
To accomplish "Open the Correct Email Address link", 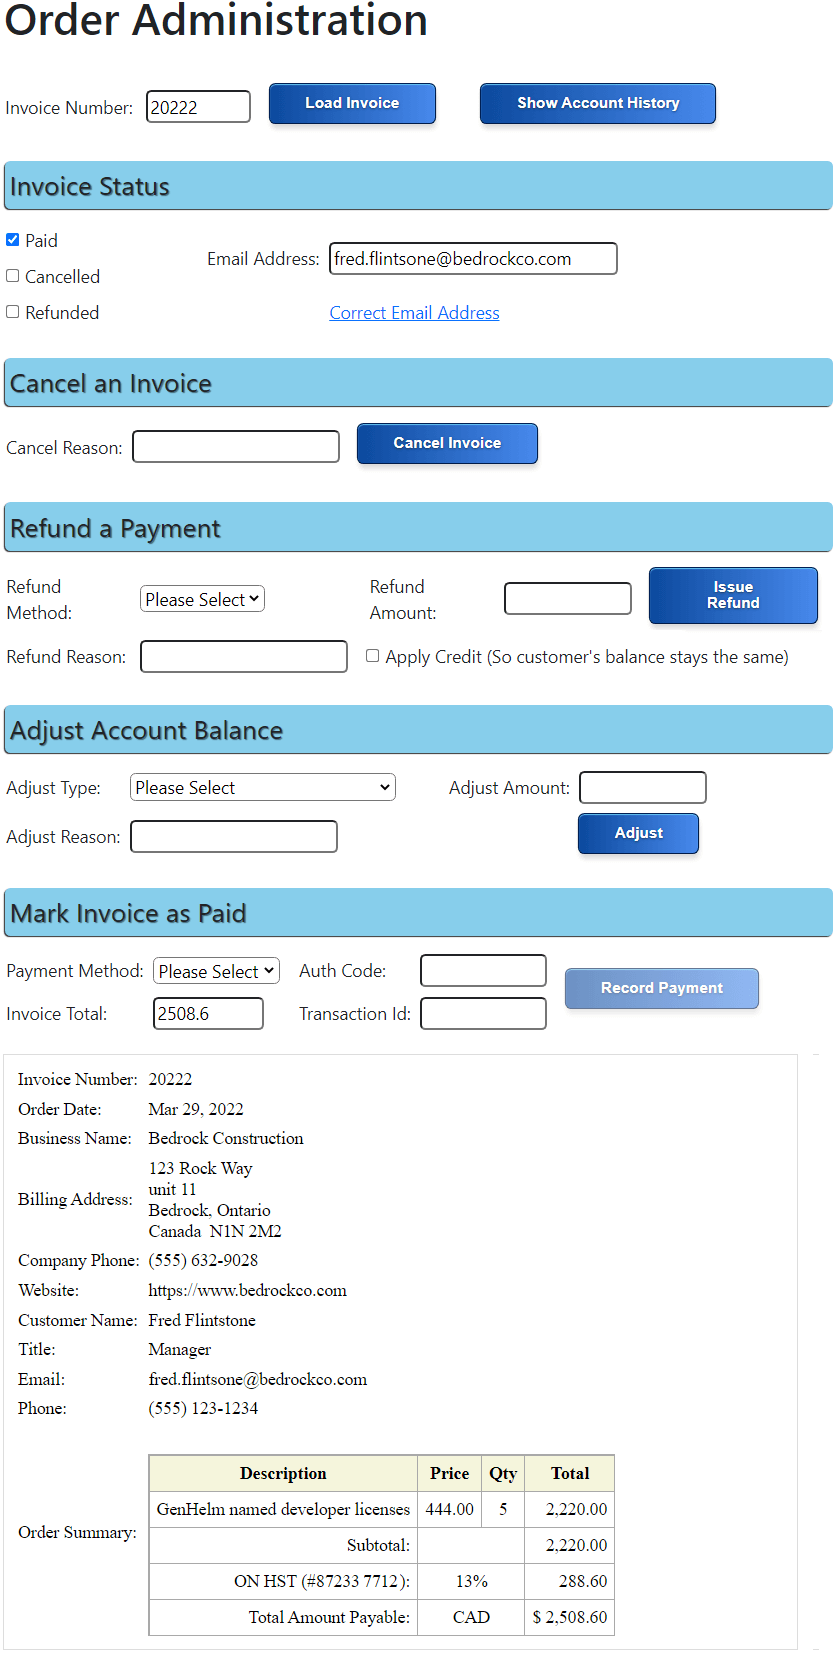I will pyautogui.click(x=414, y=313).
